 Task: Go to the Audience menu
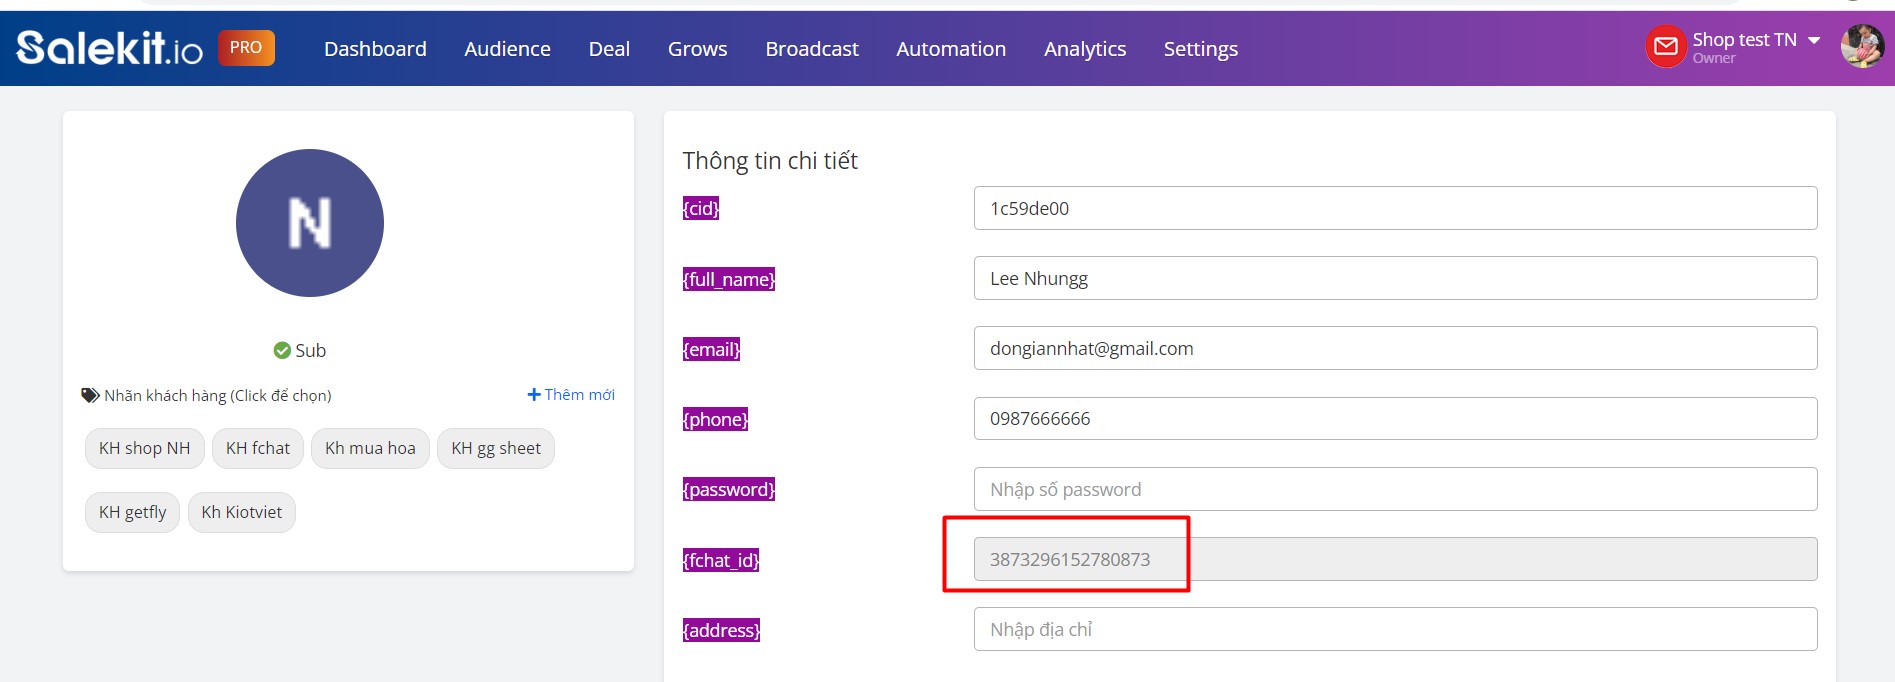[507, 49]
